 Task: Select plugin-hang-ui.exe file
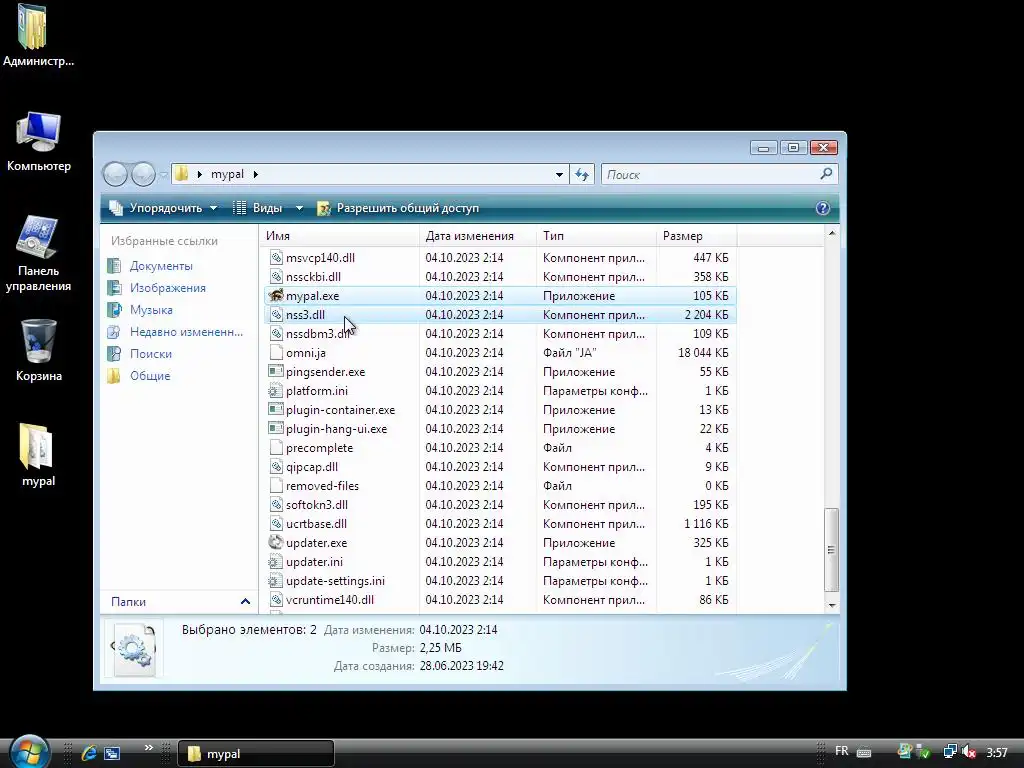point(336,429)
